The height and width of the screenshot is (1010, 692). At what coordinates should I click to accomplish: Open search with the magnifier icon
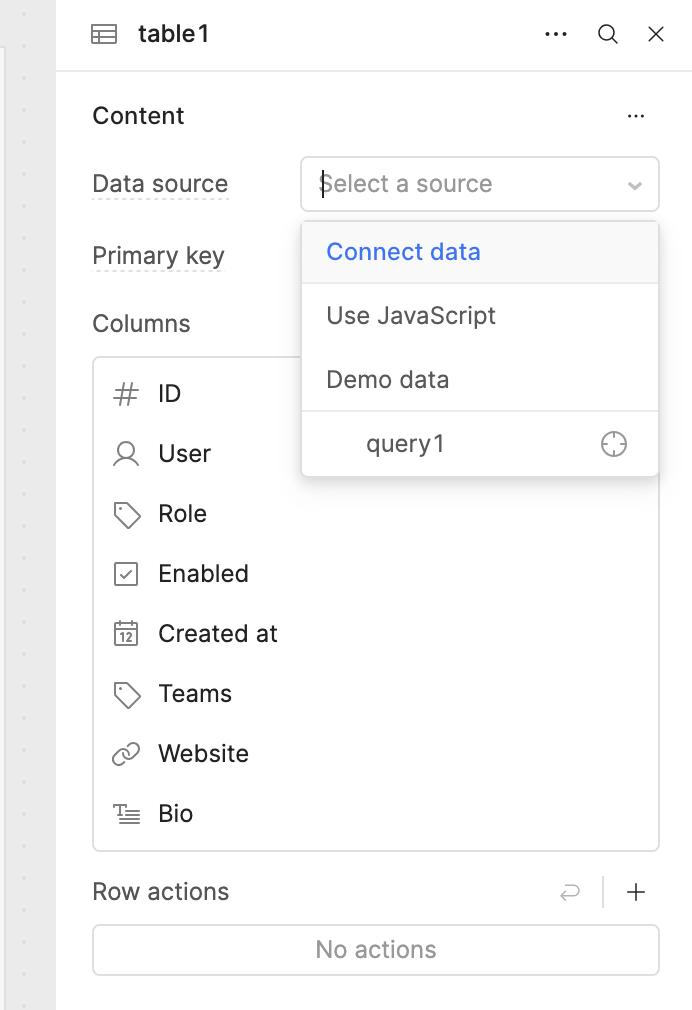point(607,33)
